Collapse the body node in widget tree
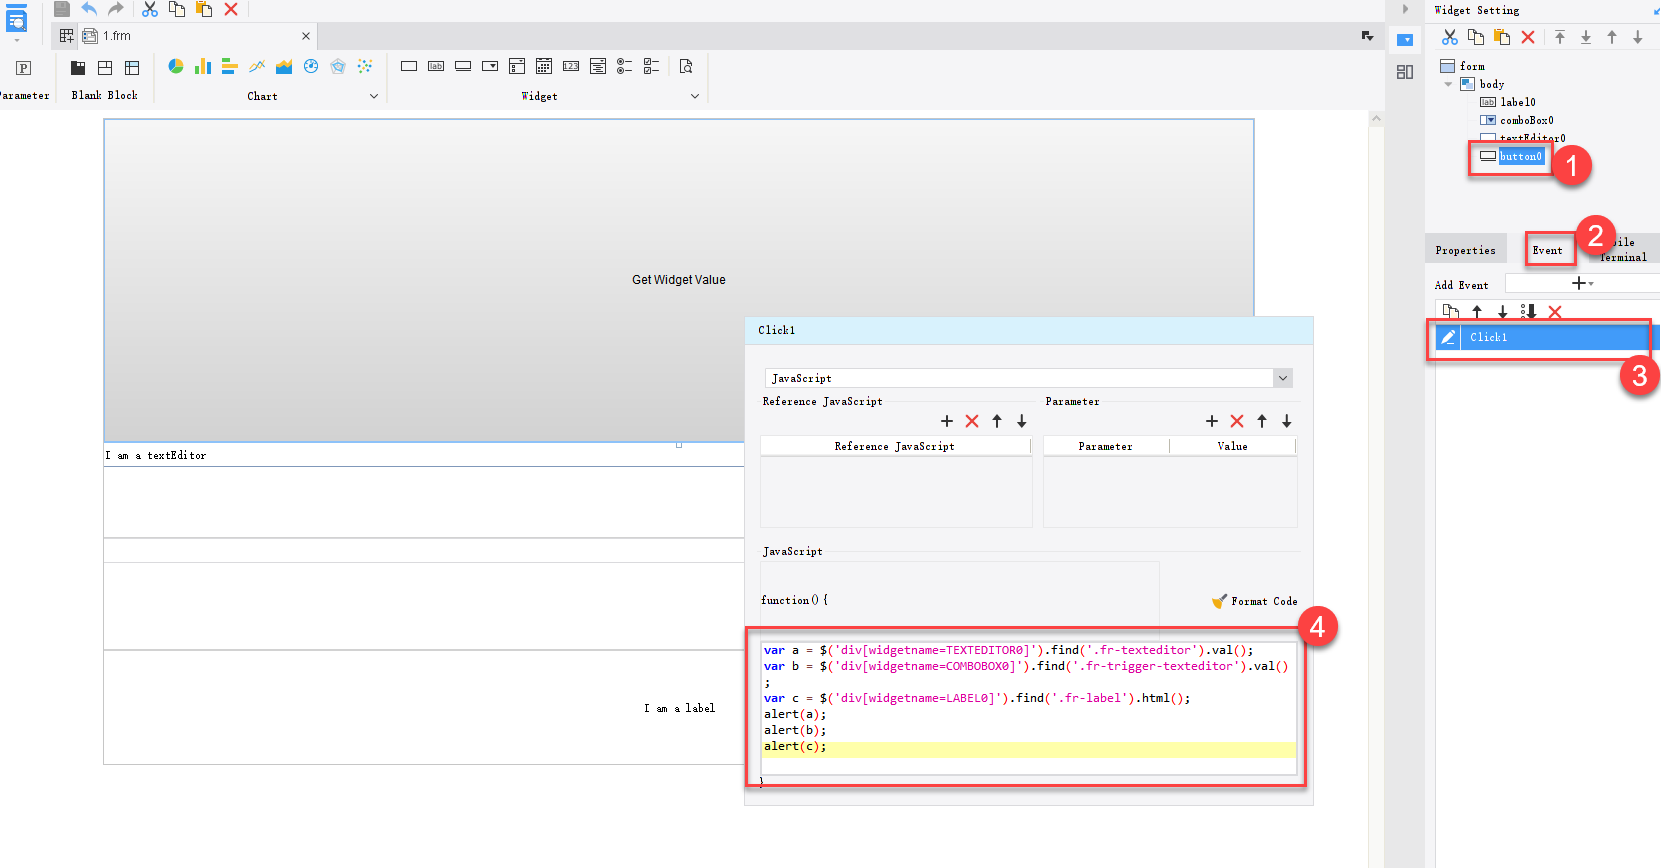This screenshot has width=1661, height=868. pos(1448,84)
